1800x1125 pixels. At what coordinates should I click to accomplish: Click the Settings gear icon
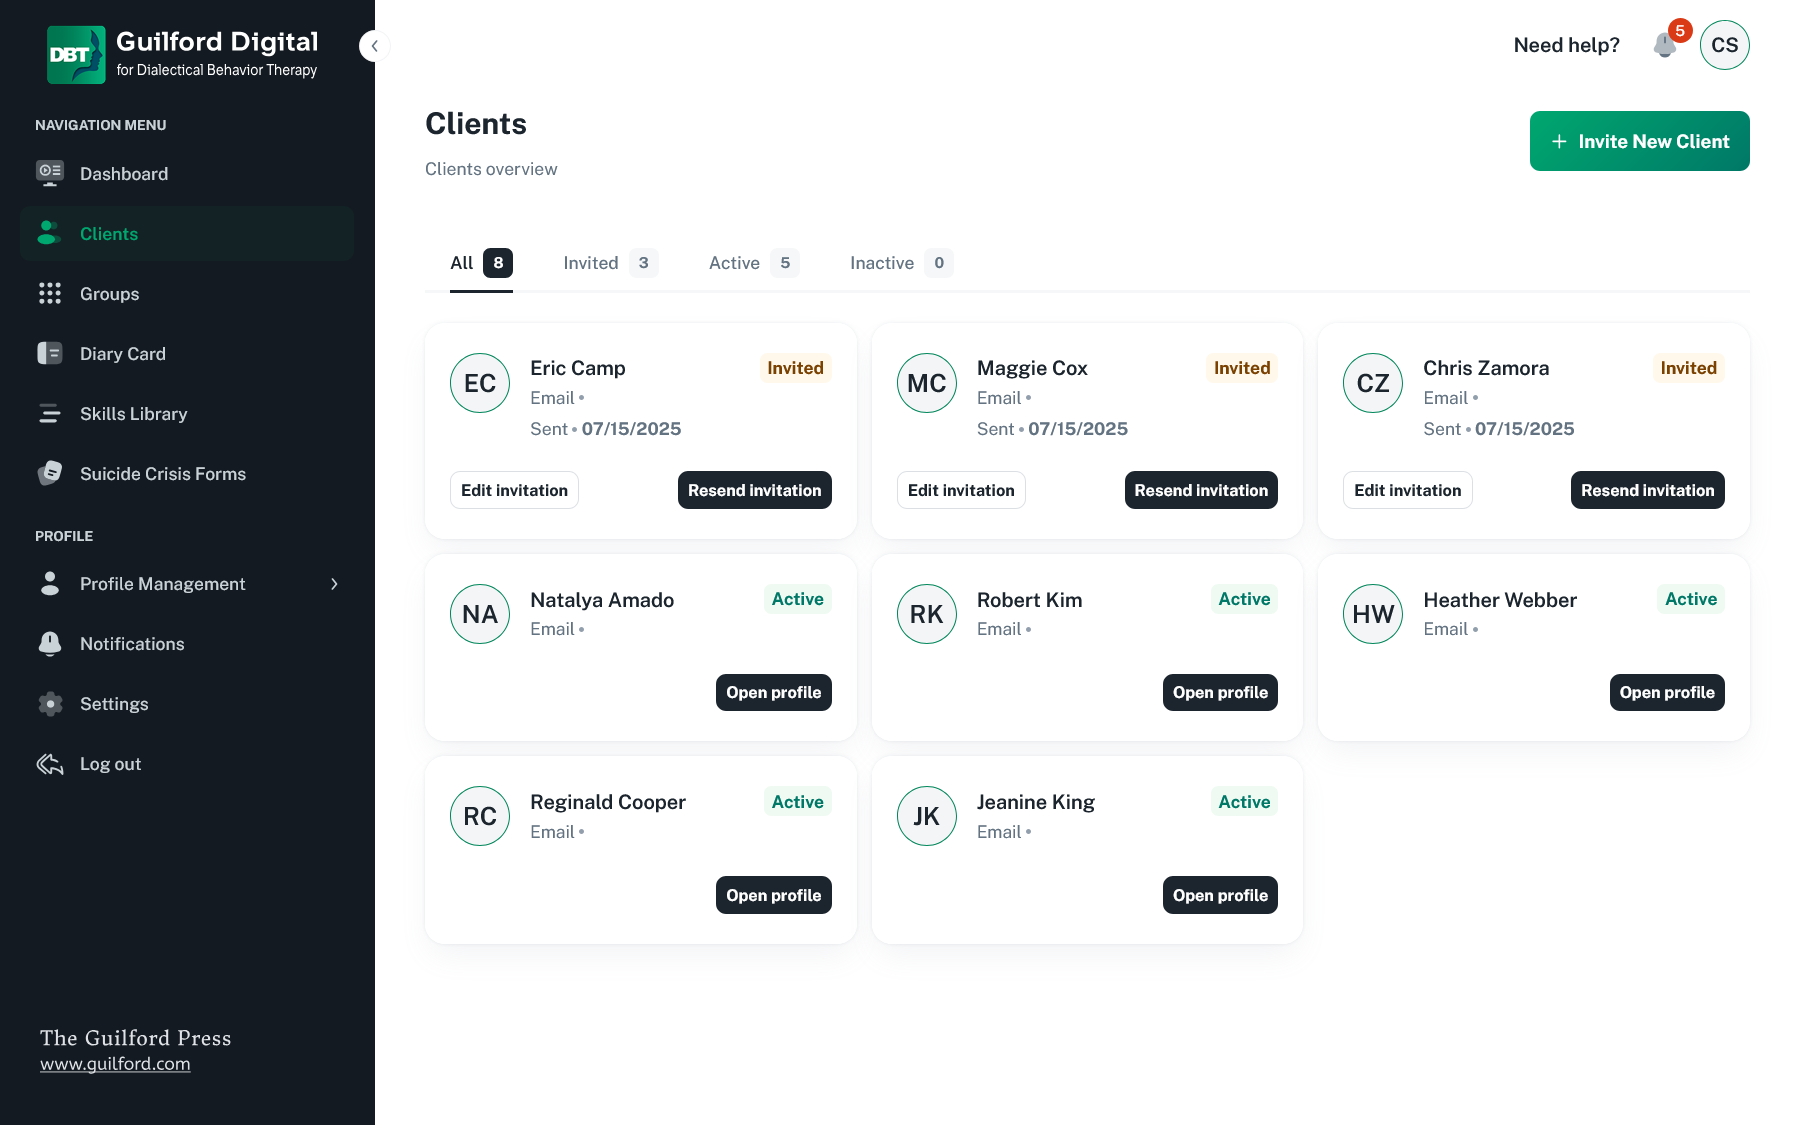pos(50,704)
